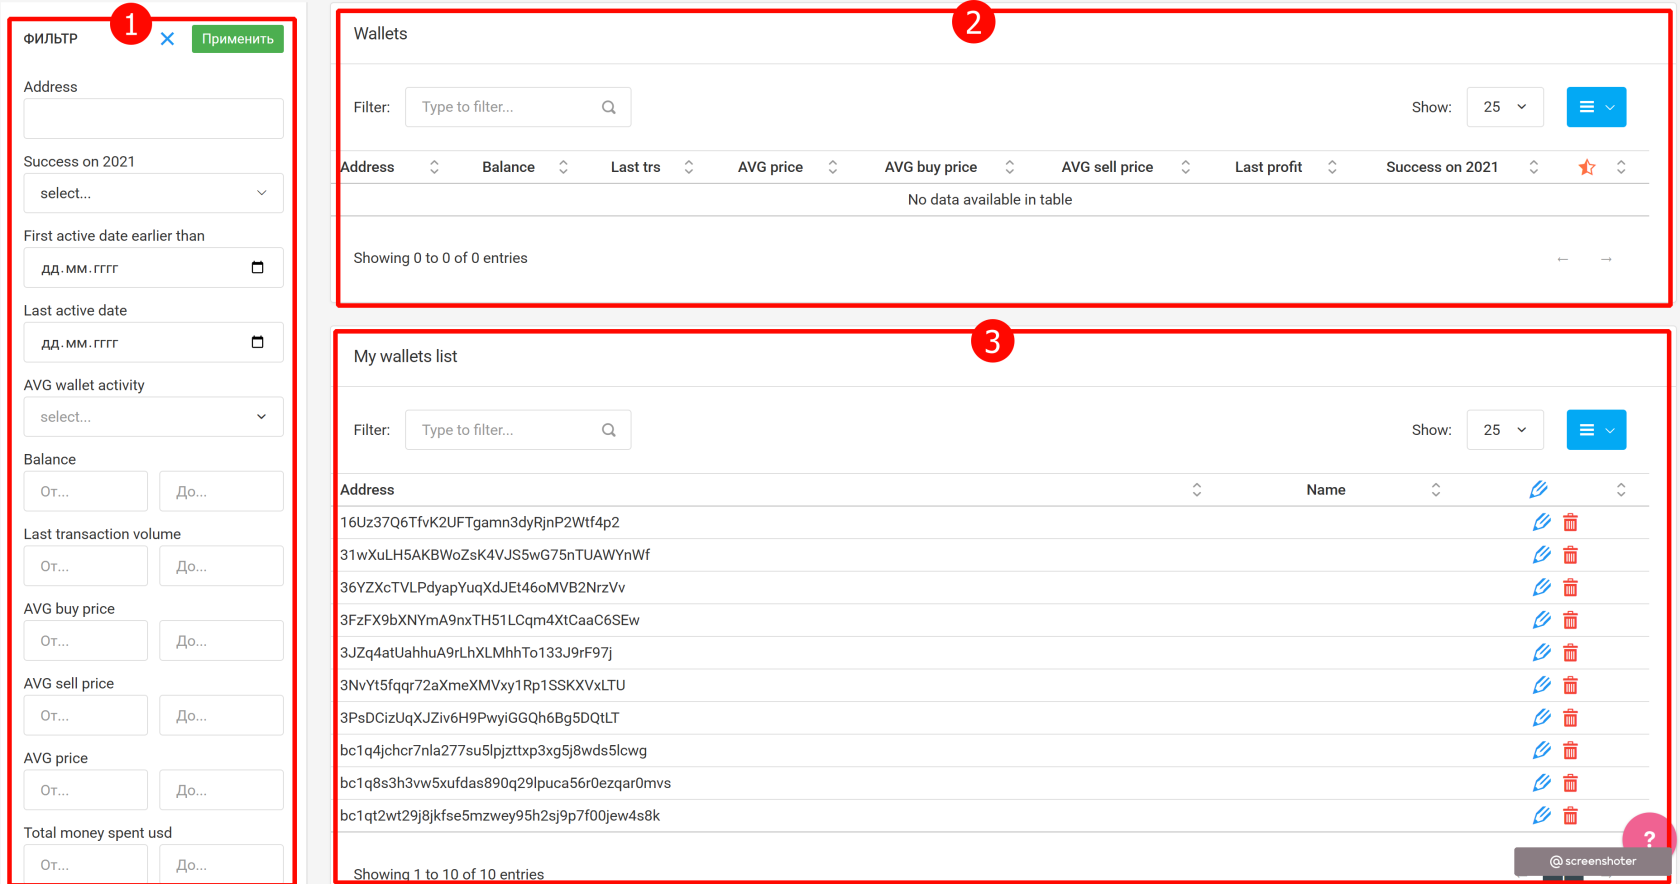Delete wallet 31wXuLH5AKBWoZsK4VJS5wG75nTUAWYnWf
This screenshot has height=884, width=1680.
pyautogui.click(x=1570, y=555)
